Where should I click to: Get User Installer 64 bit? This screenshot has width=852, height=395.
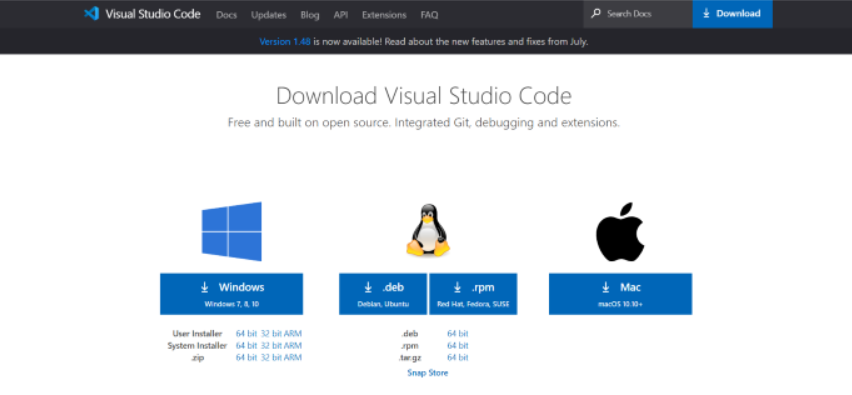pyautogui.click(x=246, y=333)
